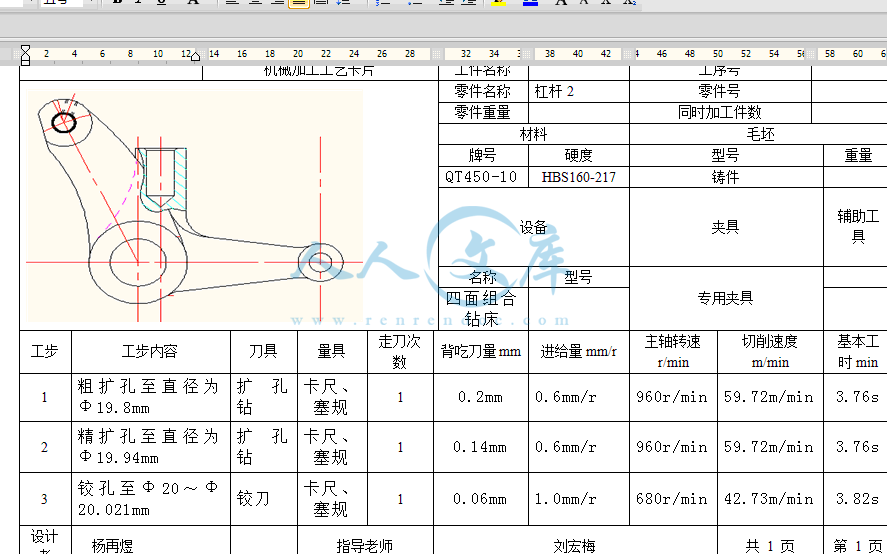Click the '牌号' cell
Viewport: 887px width, 554px height.
tap(483, 156)
